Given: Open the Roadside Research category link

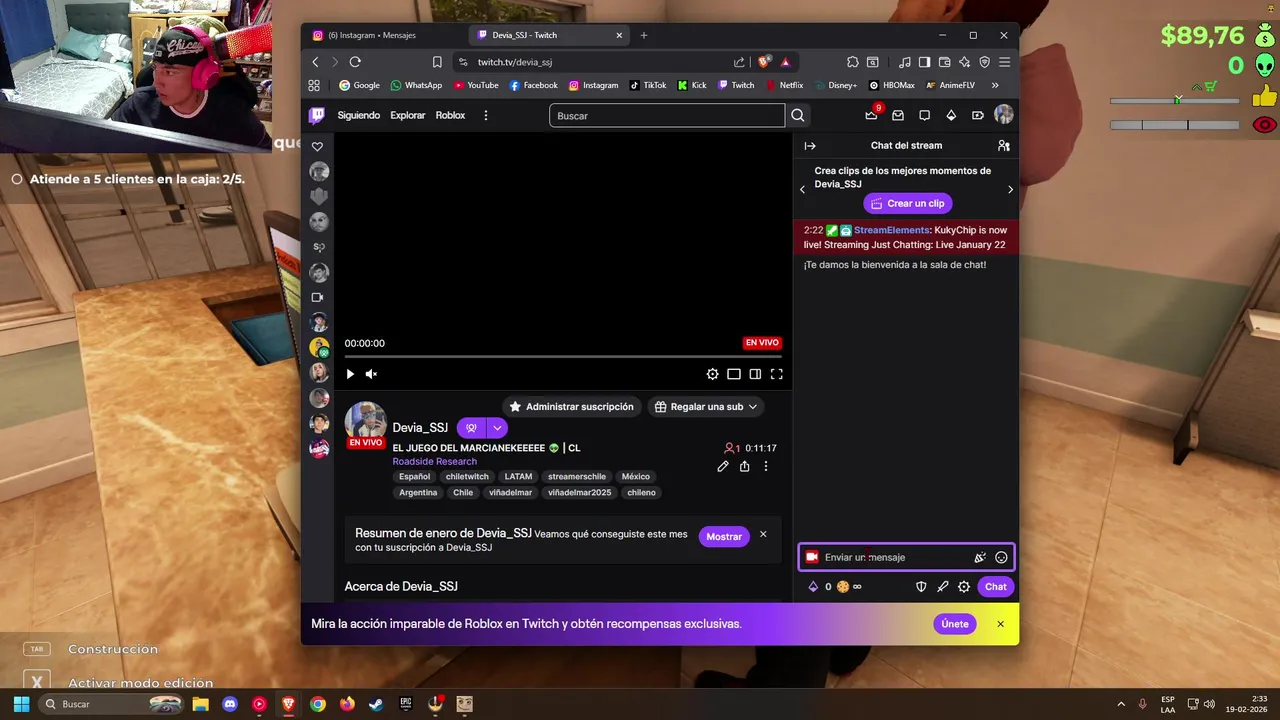Looking at the screenshot, I should 434,462.
